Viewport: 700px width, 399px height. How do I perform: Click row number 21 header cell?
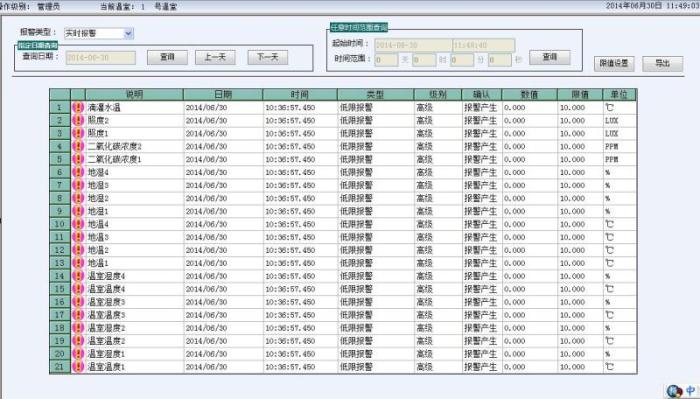[x=60, y=366]
